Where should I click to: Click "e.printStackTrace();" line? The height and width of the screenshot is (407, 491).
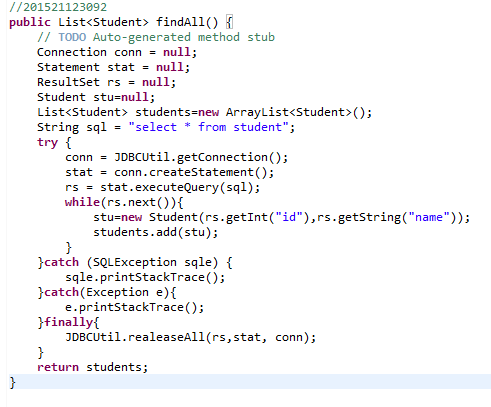coord(135,307)
